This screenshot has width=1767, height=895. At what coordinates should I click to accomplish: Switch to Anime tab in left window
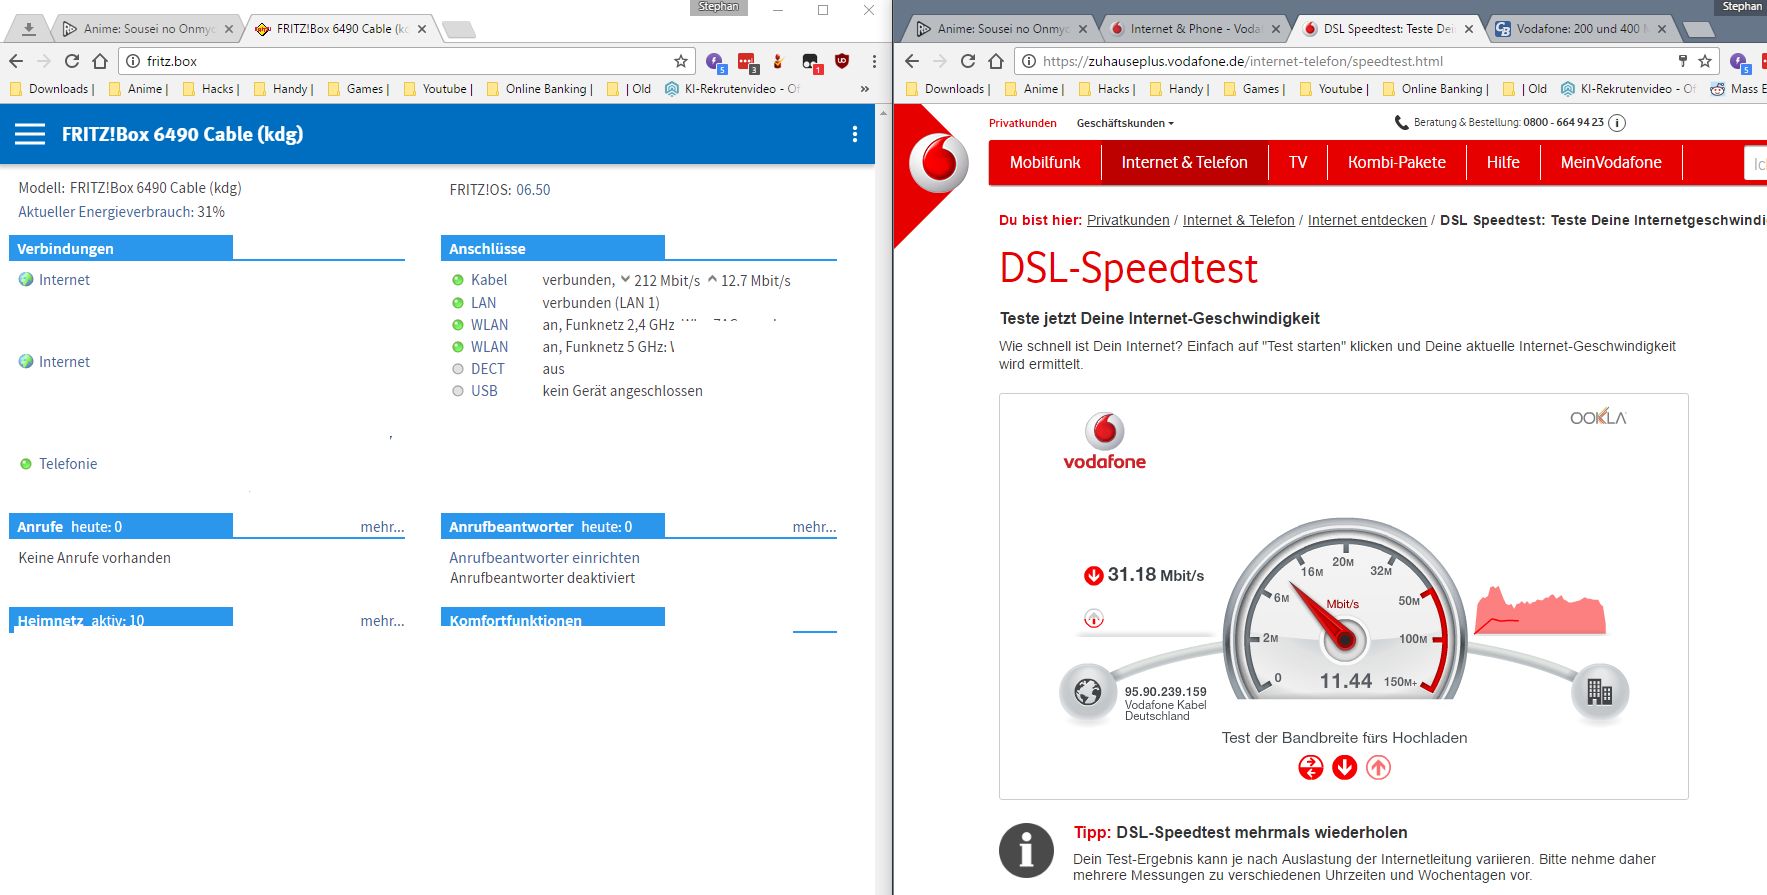[x=146, y=29]
